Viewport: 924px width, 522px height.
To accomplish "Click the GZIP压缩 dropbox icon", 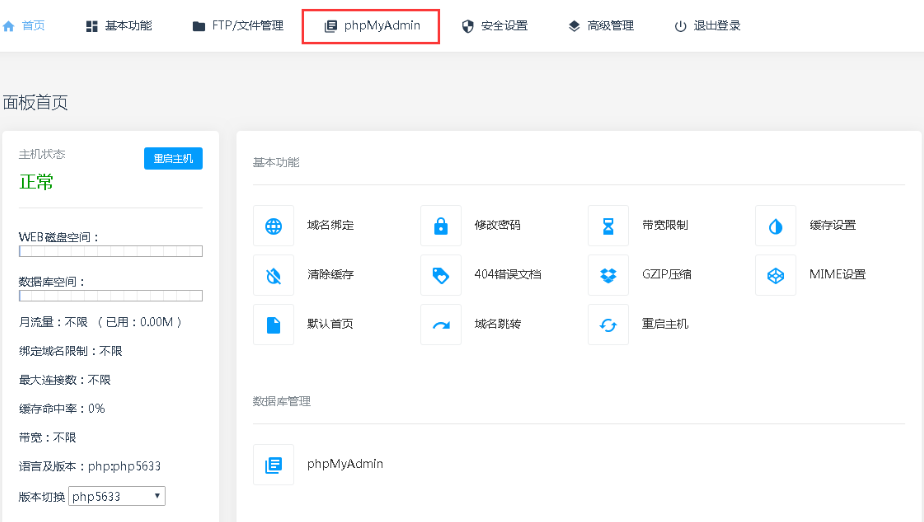I will pyautogui.click(x=608, y=275).
